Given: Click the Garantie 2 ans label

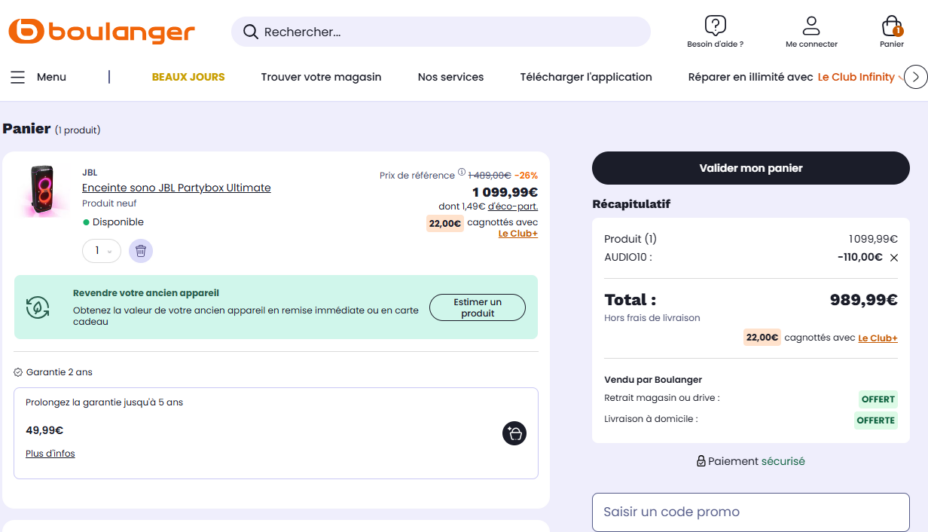Looking at the screenshot, I should [59, 372].
